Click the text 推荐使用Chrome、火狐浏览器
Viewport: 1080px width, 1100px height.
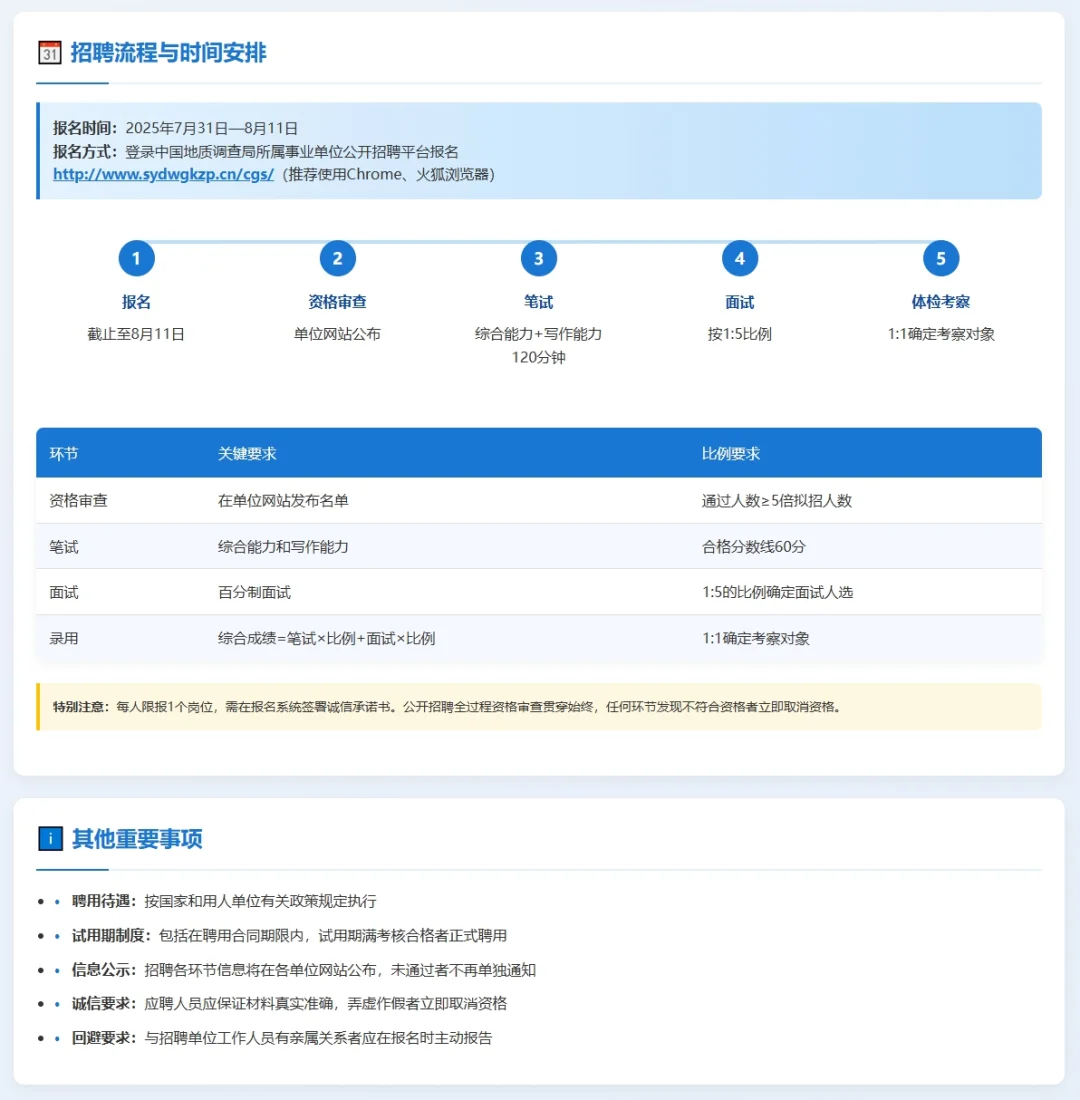coord(389,175)
